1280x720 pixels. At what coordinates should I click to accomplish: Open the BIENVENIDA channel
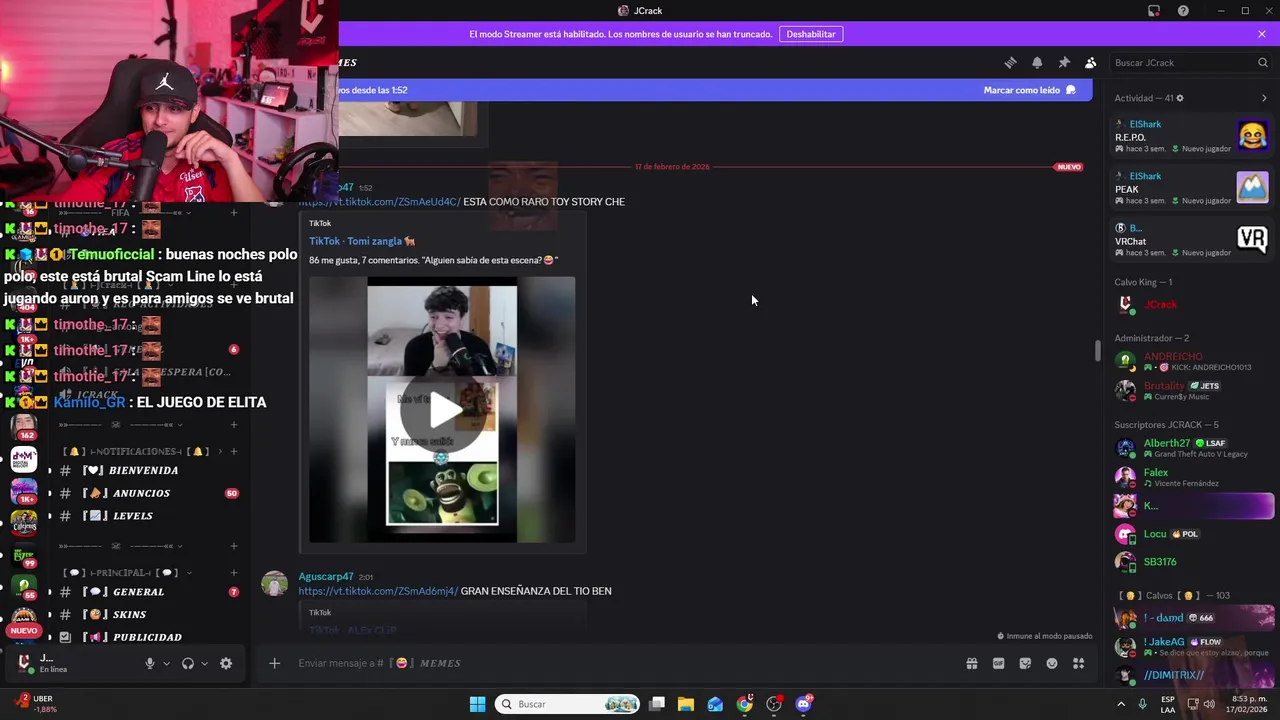click(x=148, y=470)
